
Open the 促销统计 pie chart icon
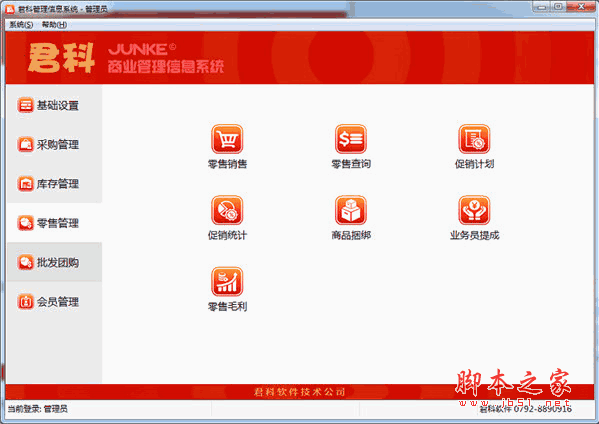227,210
